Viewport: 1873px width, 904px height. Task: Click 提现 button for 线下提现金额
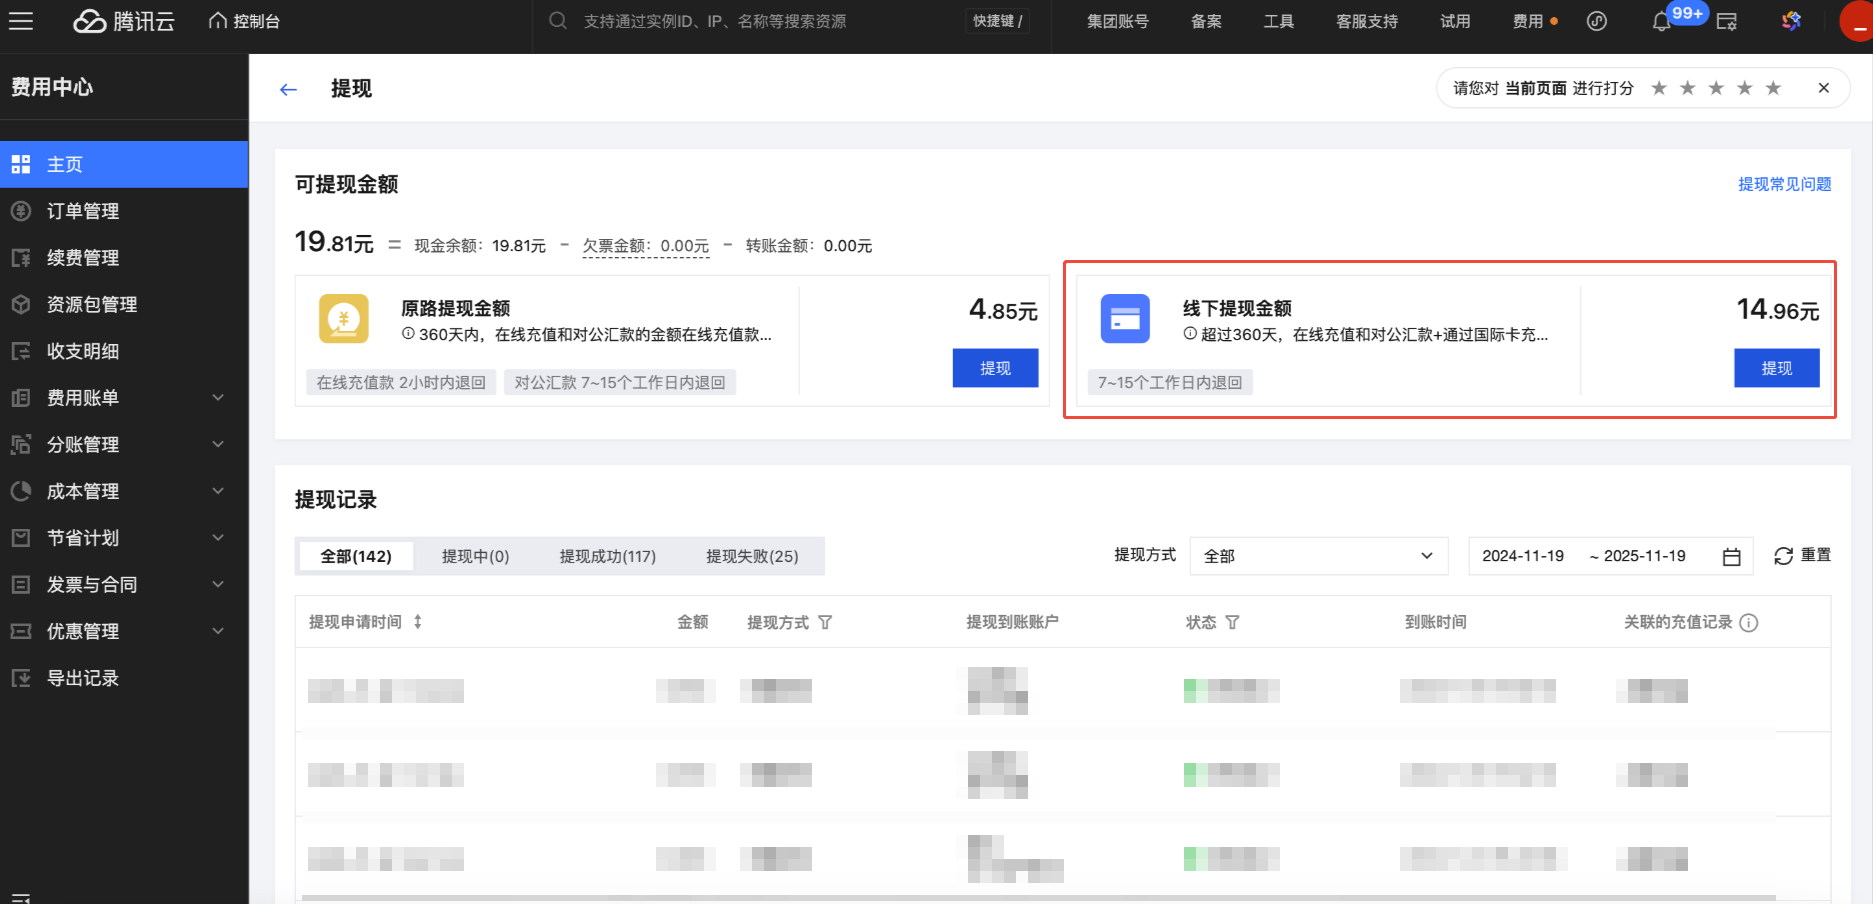point(1776,368)
